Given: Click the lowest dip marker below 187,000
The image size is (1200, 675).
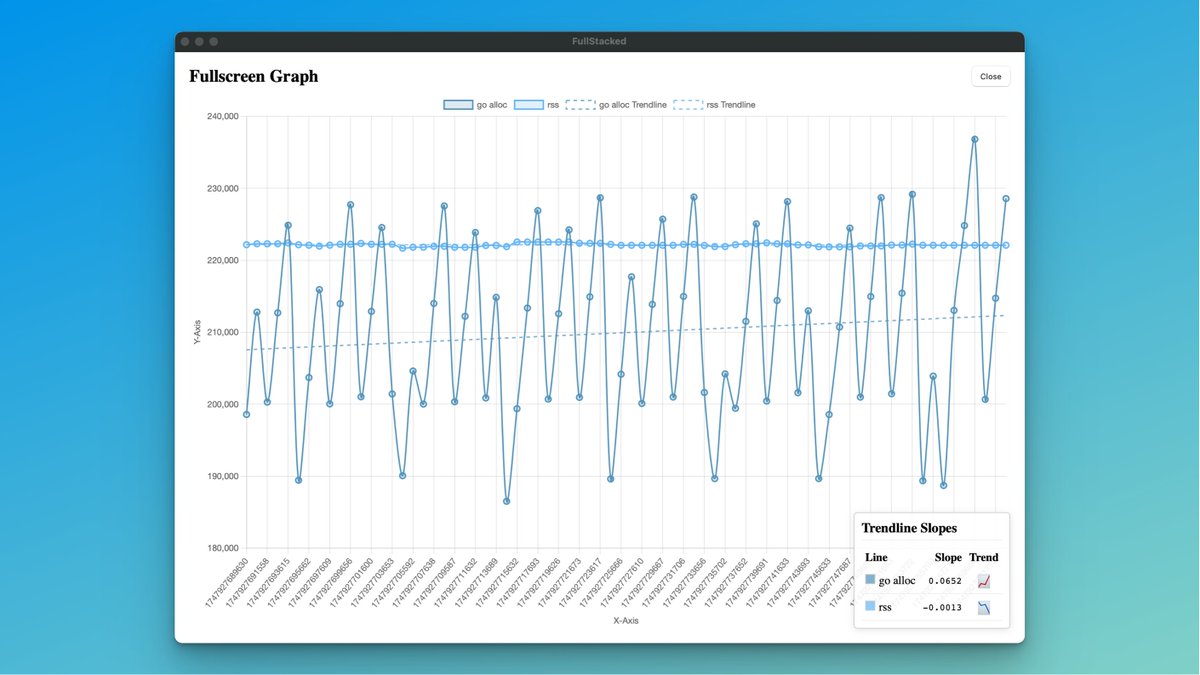Looking at the screenshot, I should 508,500.
